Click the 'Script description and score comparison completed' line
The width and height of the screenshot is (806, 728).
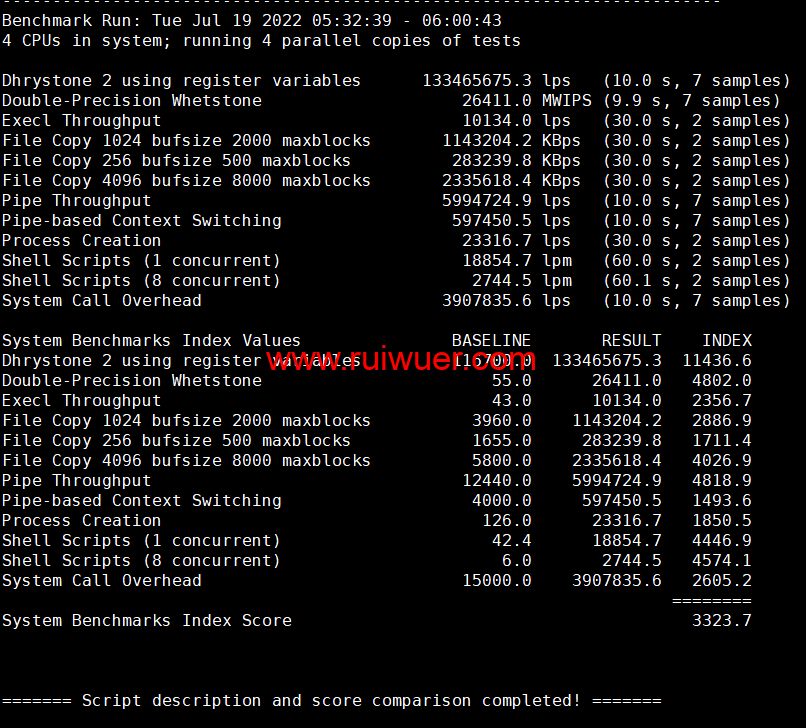click(x=331, y=701)
